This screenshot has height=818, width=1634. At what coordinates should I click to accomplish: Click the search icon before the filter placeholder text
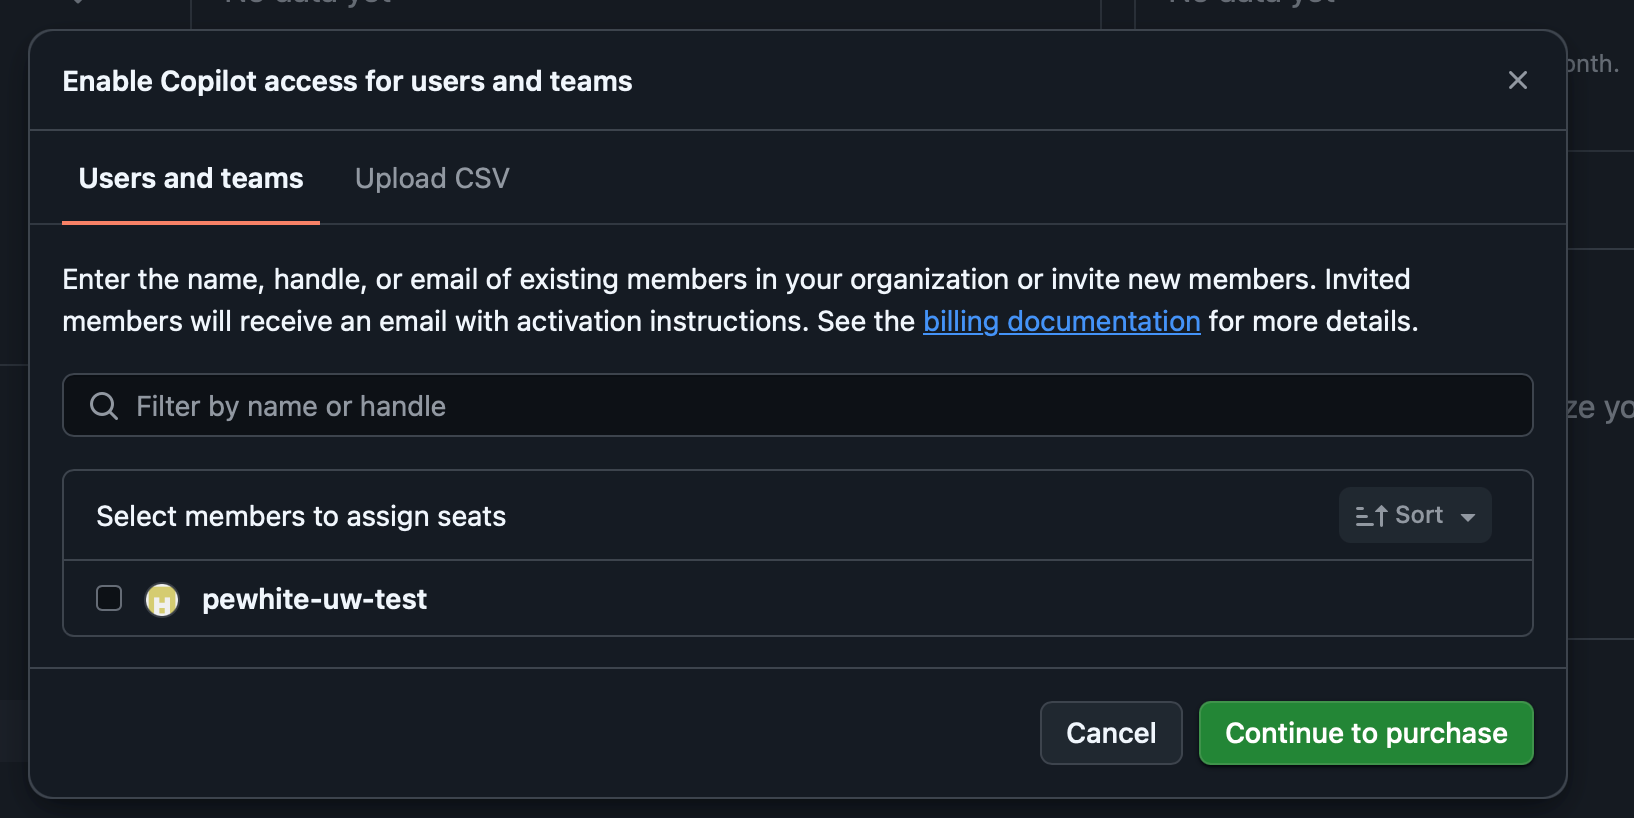(104, 405)
